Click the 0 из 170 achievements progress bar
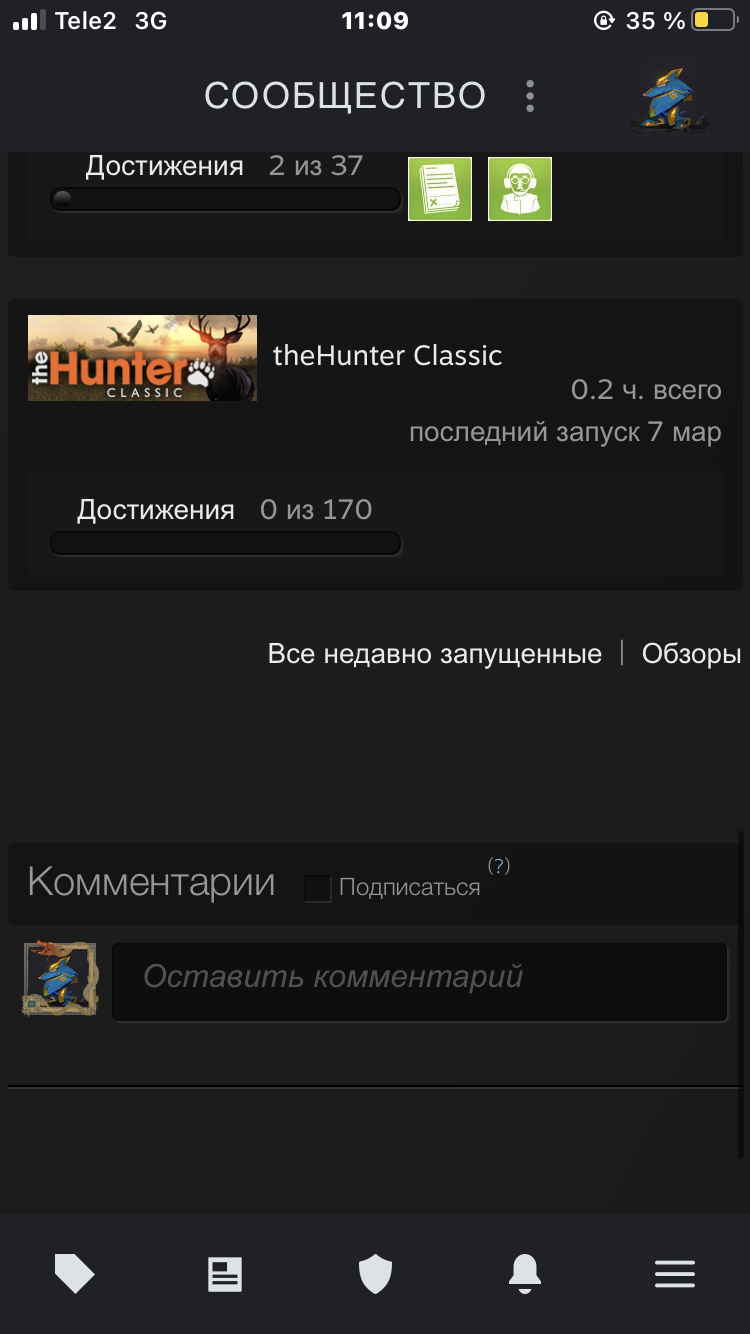 [x=226, y=543]
